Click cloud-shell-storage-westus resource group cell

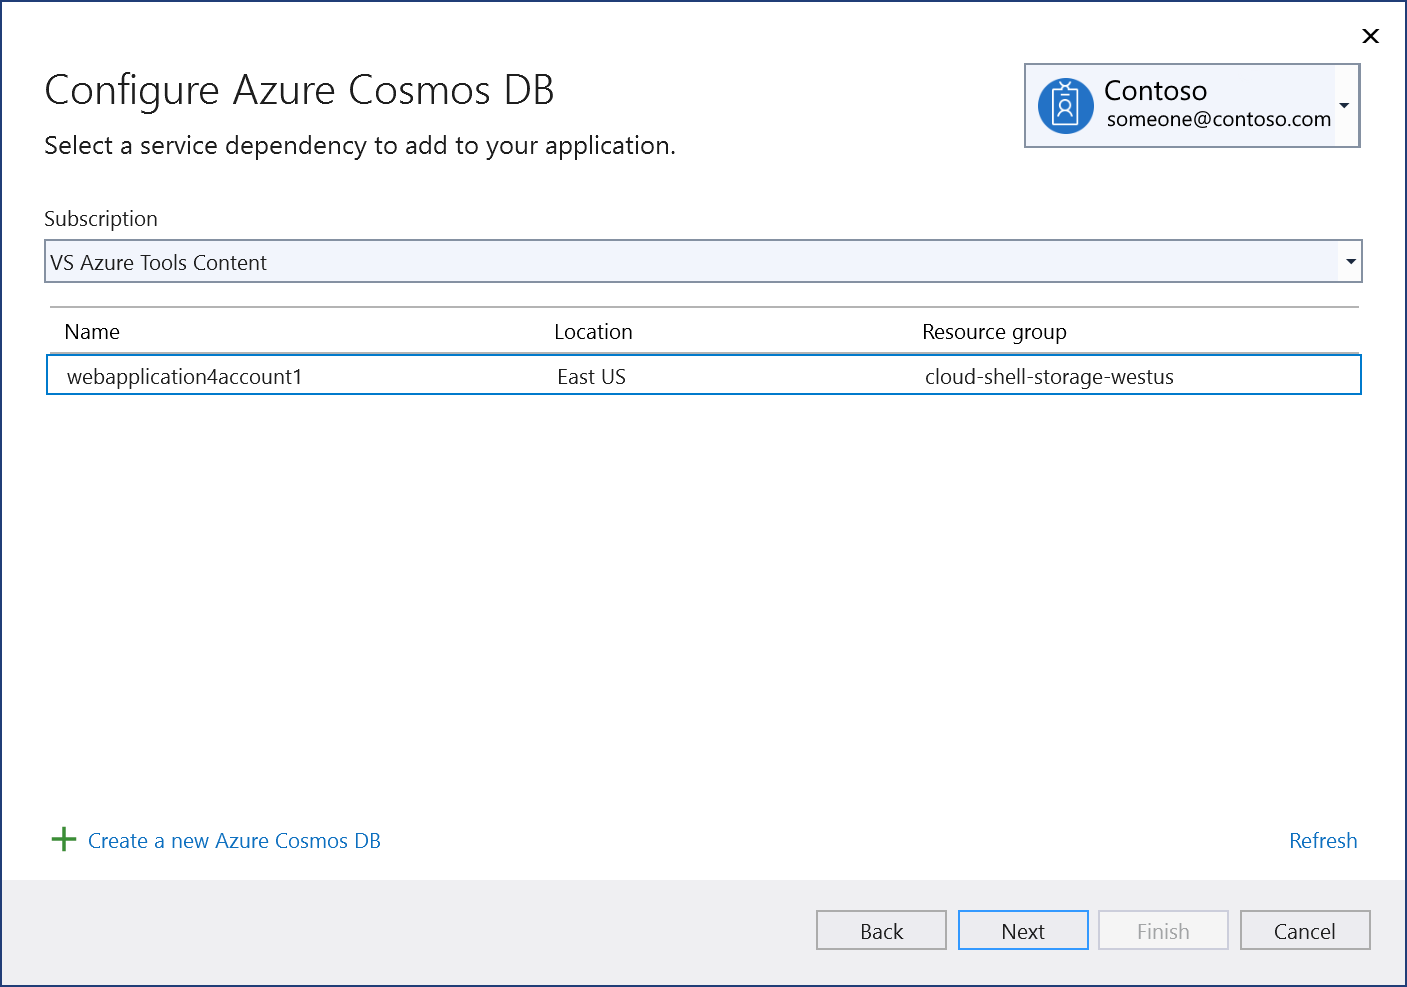pyautogui.click(x=1049, y=376)
